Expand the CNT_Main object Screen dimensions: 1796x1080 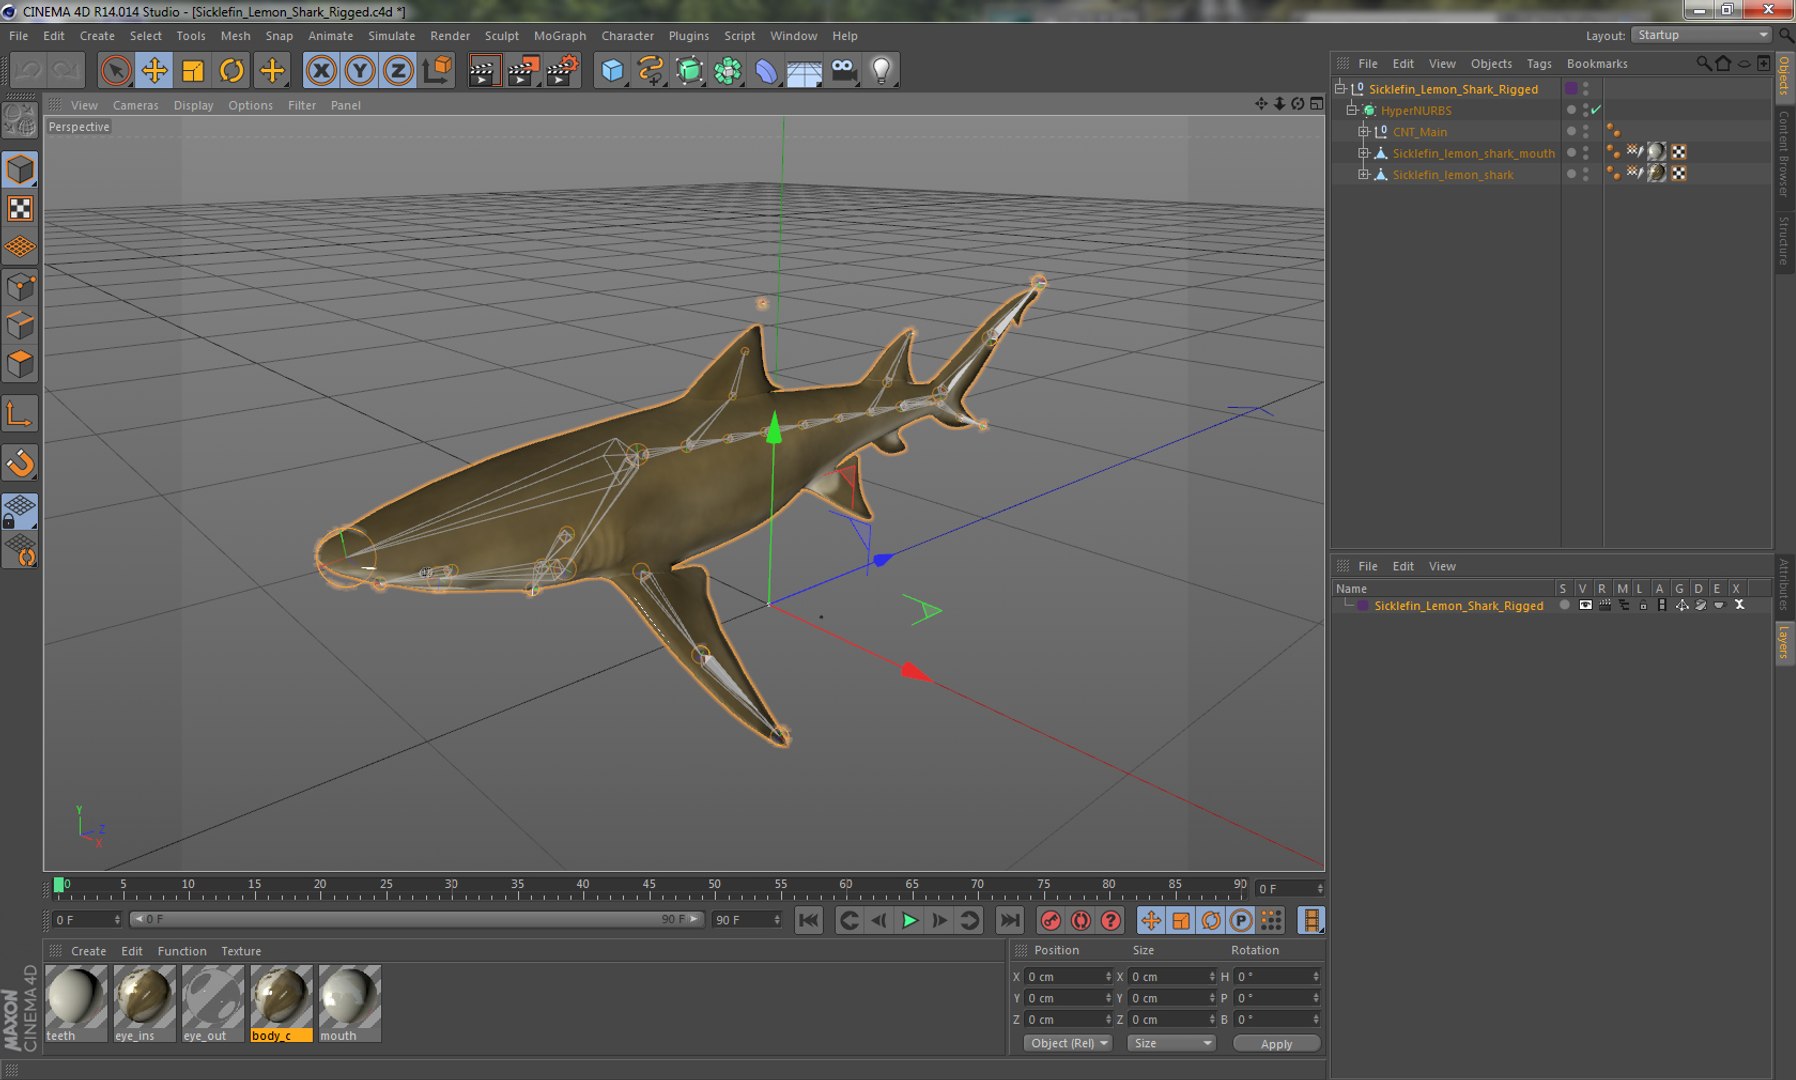point(1363,132)
